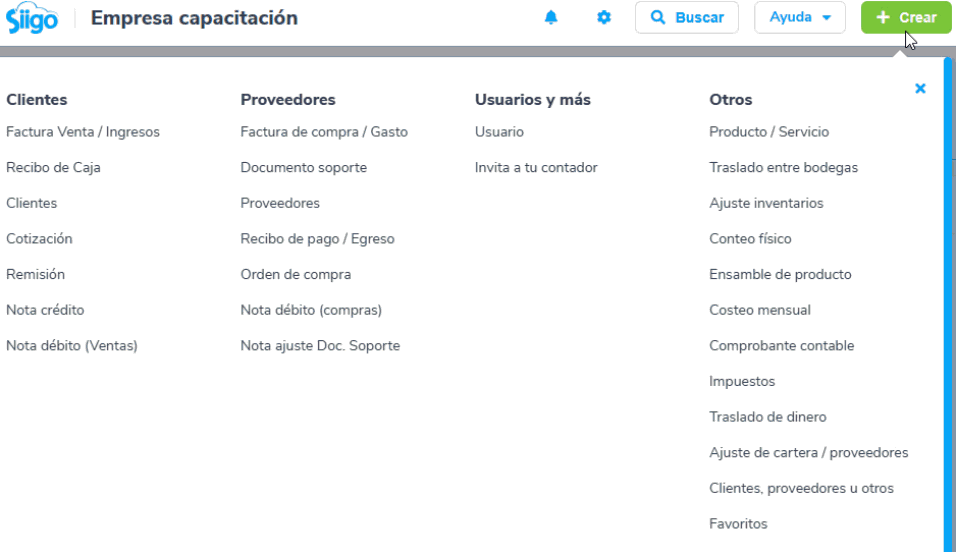Select Producto / Servicio

[x=769, y=132]
